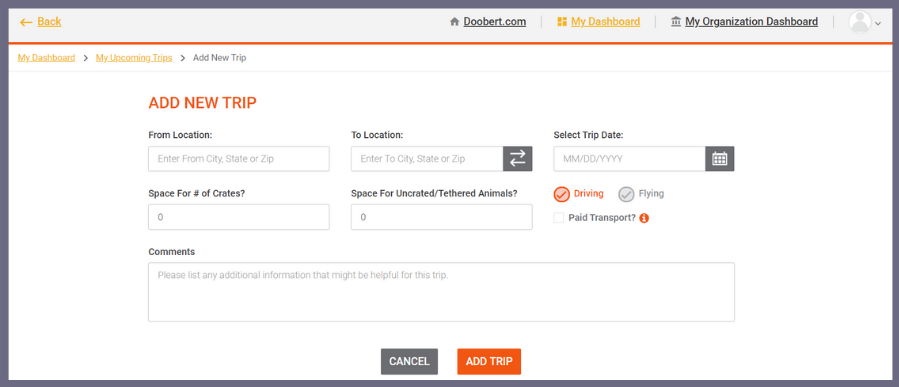The height and width of the screenshot is (387, 899).
Task: Open My Organization Dashboard
Action: click(744, 22)
